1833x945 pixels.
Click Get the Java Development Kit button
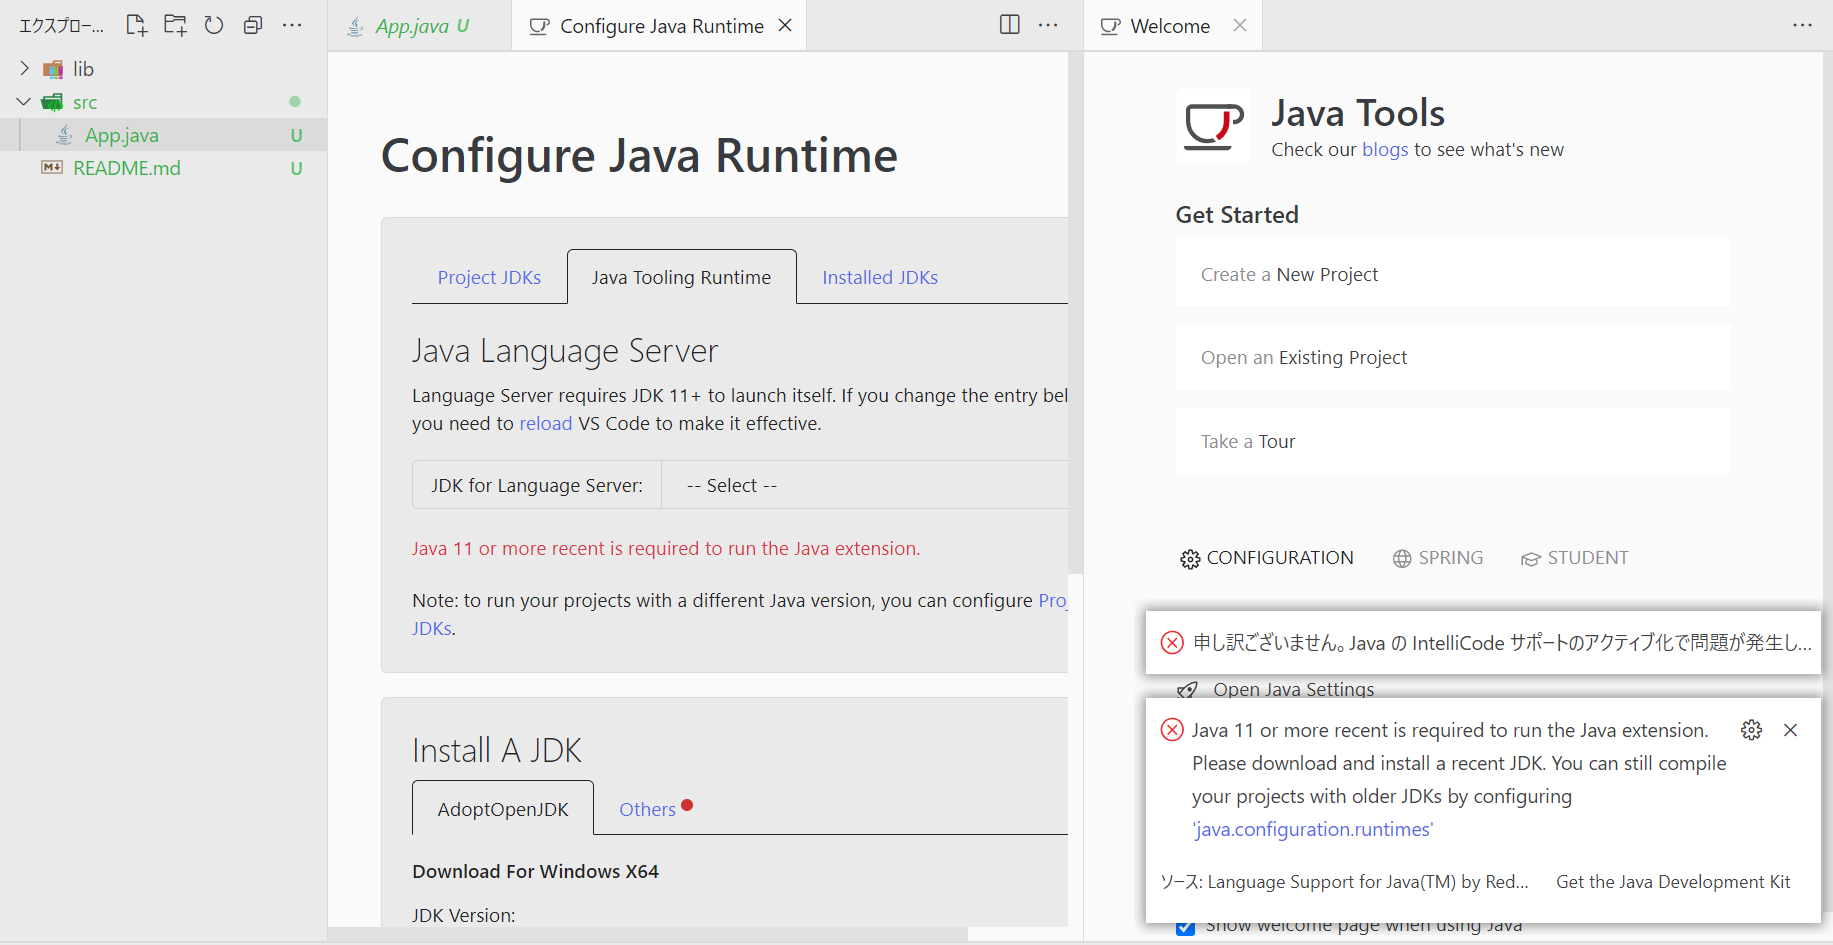point(1673,882)
